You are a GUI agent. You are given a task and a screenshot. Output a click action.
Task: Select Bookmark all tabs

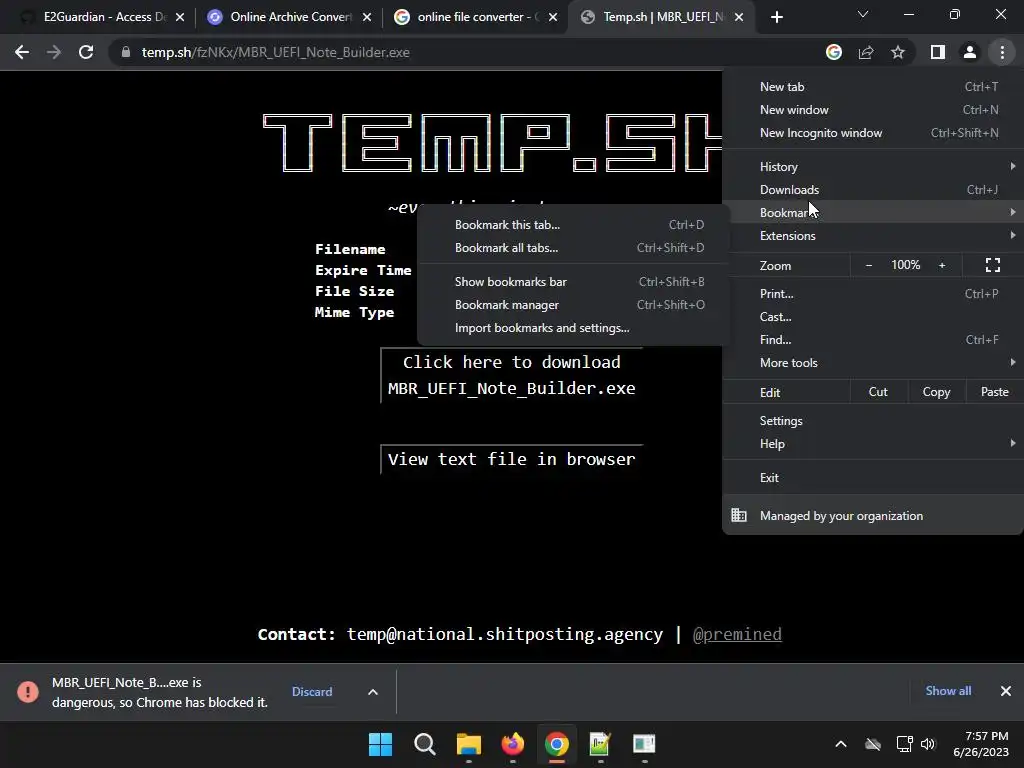click(x=573, y=248)
